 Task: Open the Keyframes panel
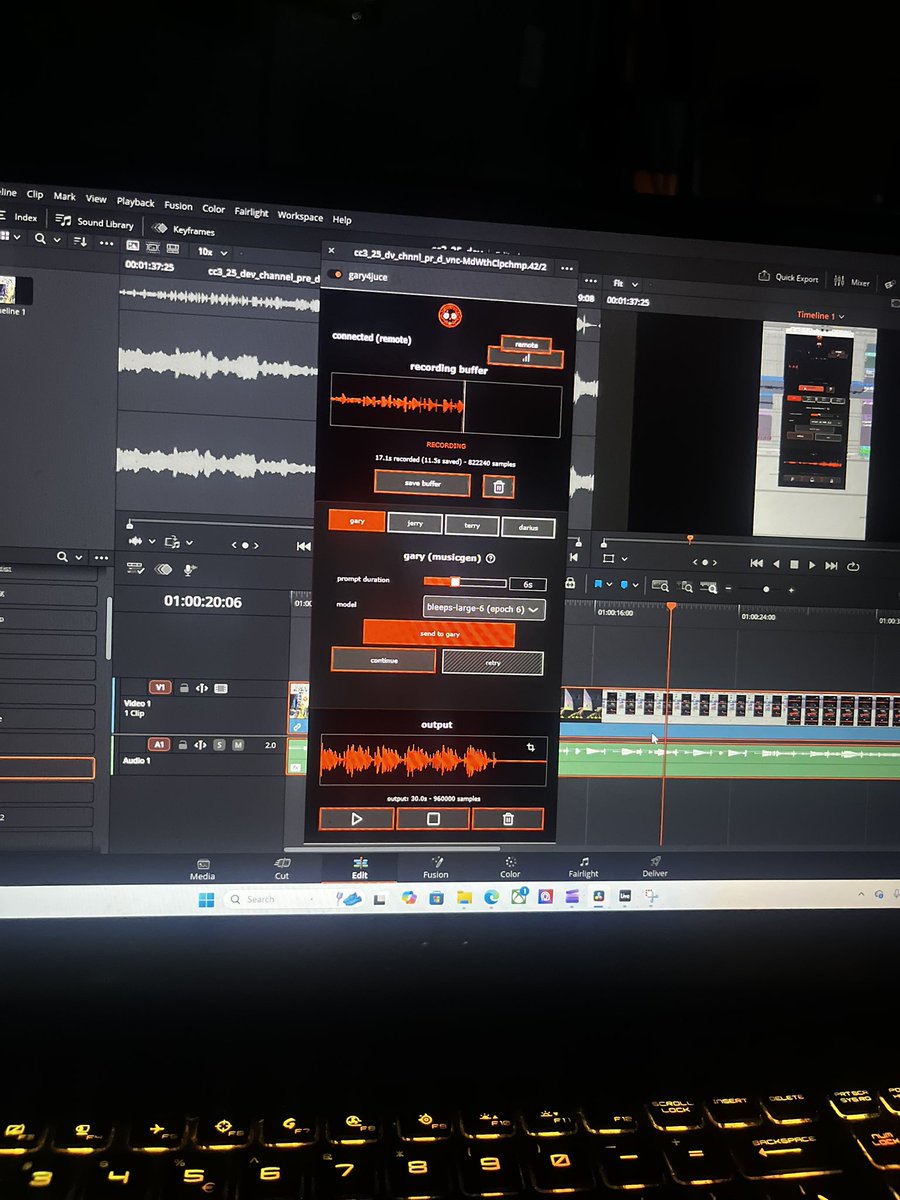(183, 229)
